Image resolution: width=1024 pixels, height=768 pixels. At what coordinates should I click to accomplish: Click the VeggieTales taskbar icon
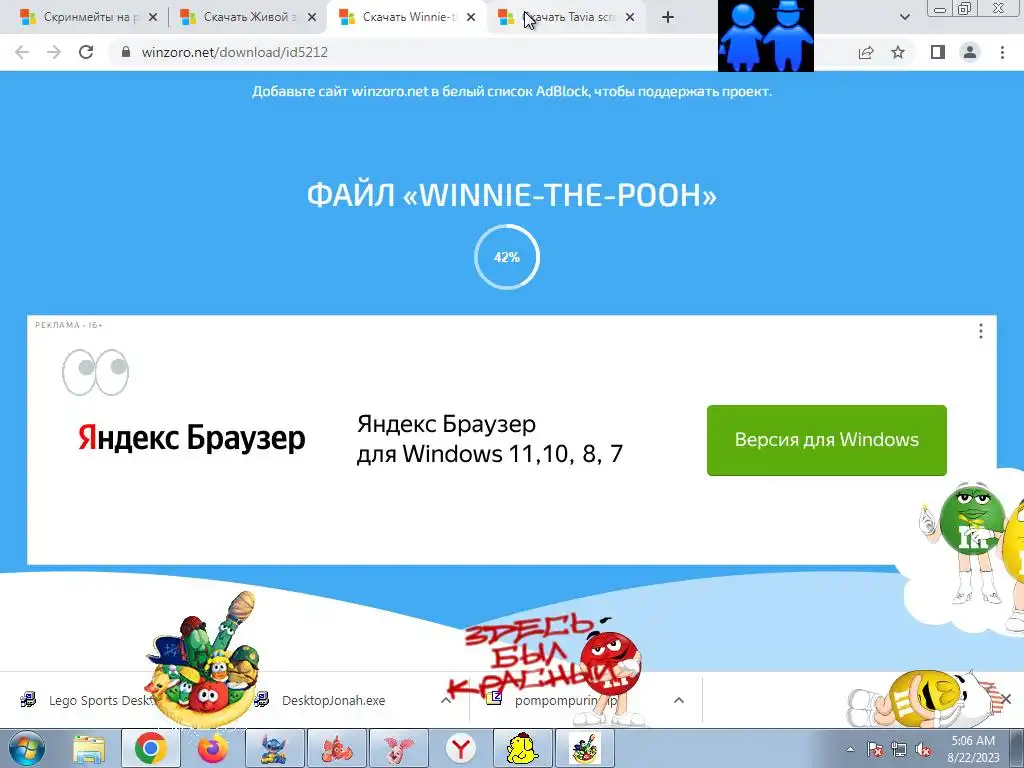coord(584,748)
